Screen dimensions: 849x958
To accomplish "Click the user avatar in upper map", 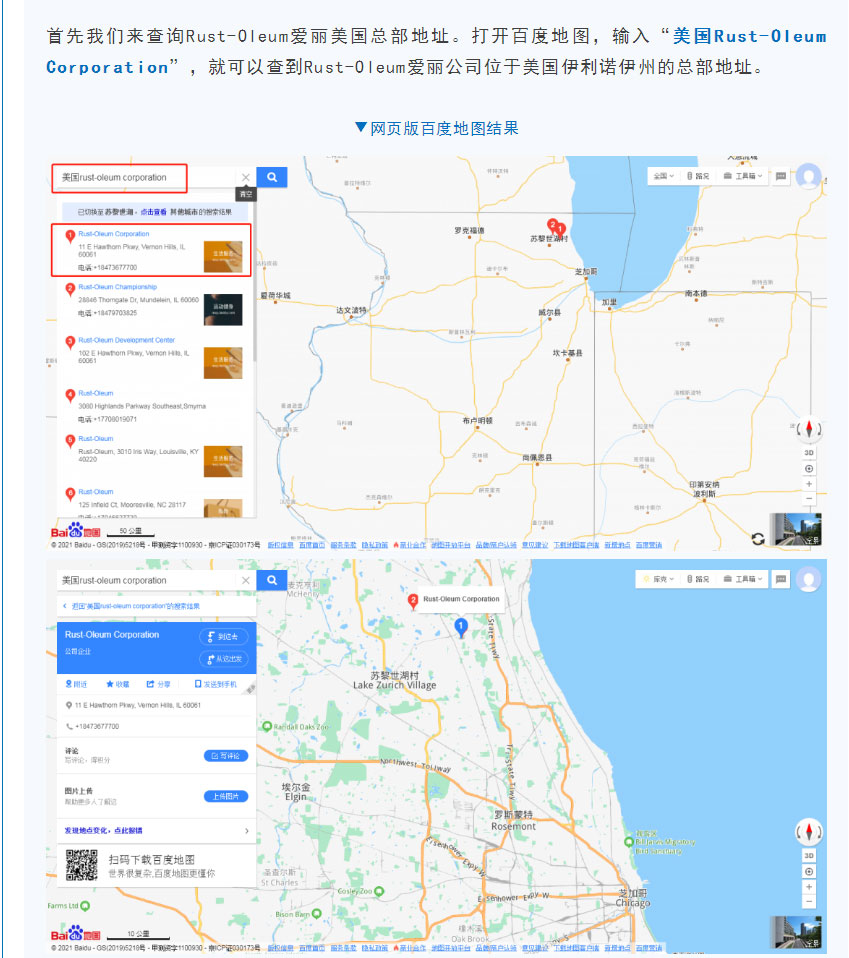I will coord(809,176).
